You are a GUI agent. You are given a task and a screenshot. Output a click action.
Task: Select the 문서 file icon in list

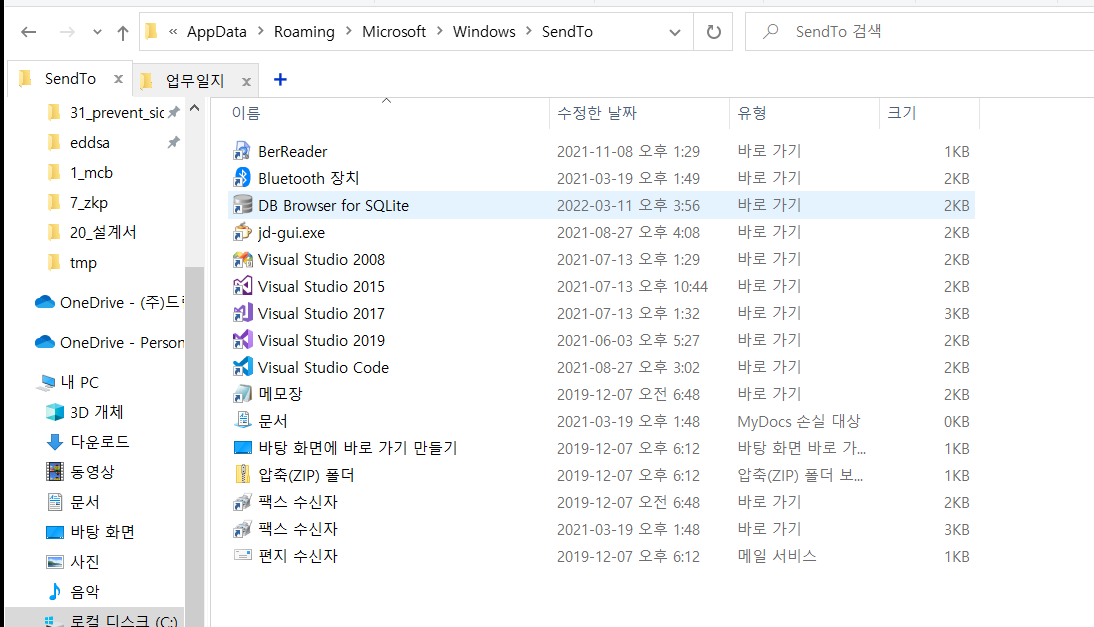[242, 421]
